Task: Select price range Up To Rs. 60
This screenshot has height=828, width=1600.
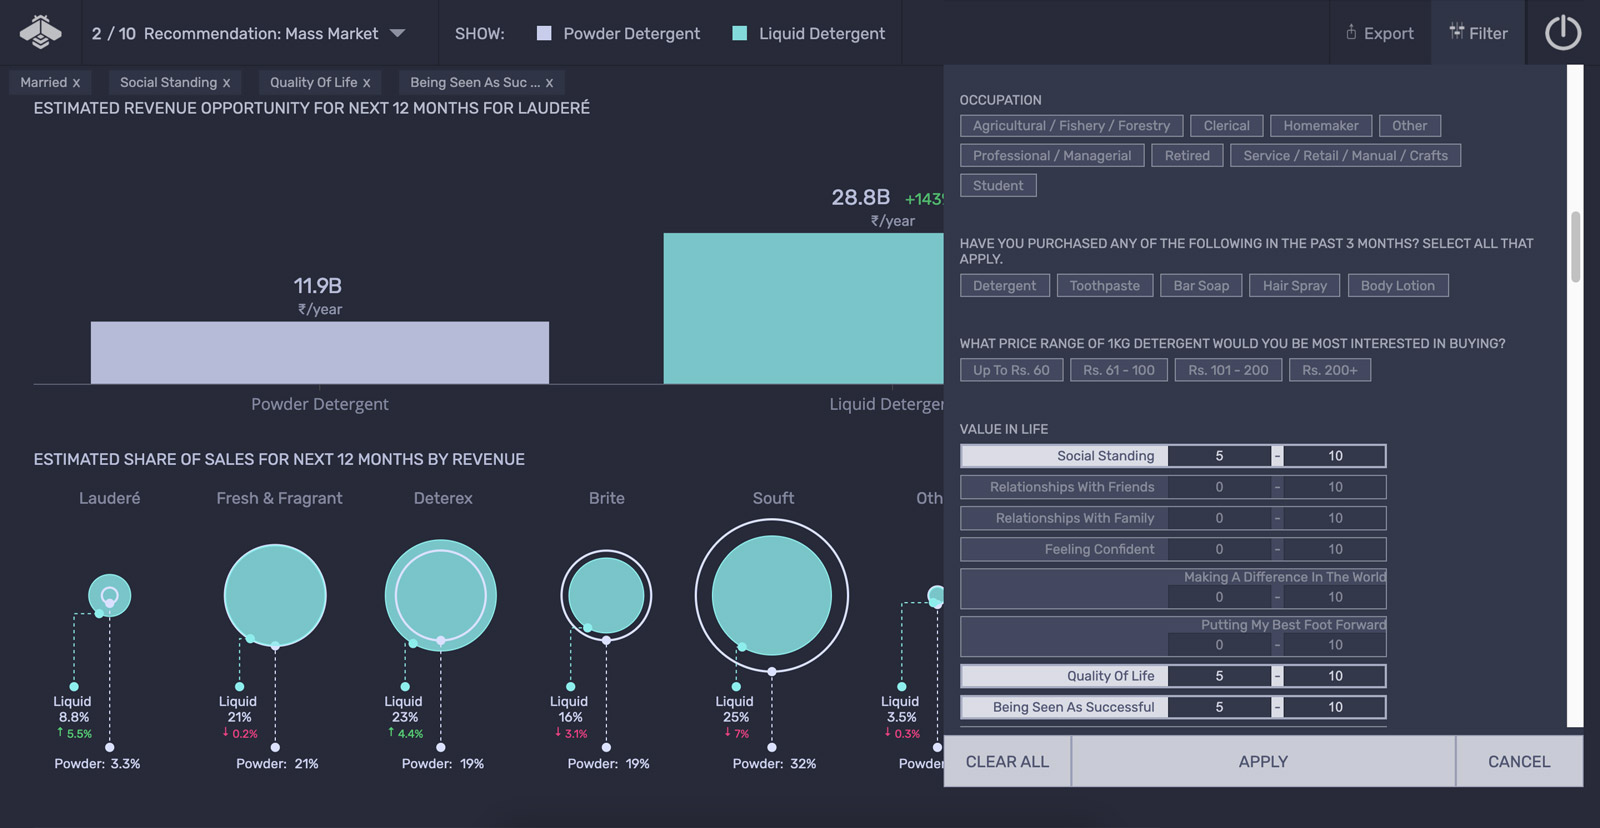Action: (x=1011, y=370)
